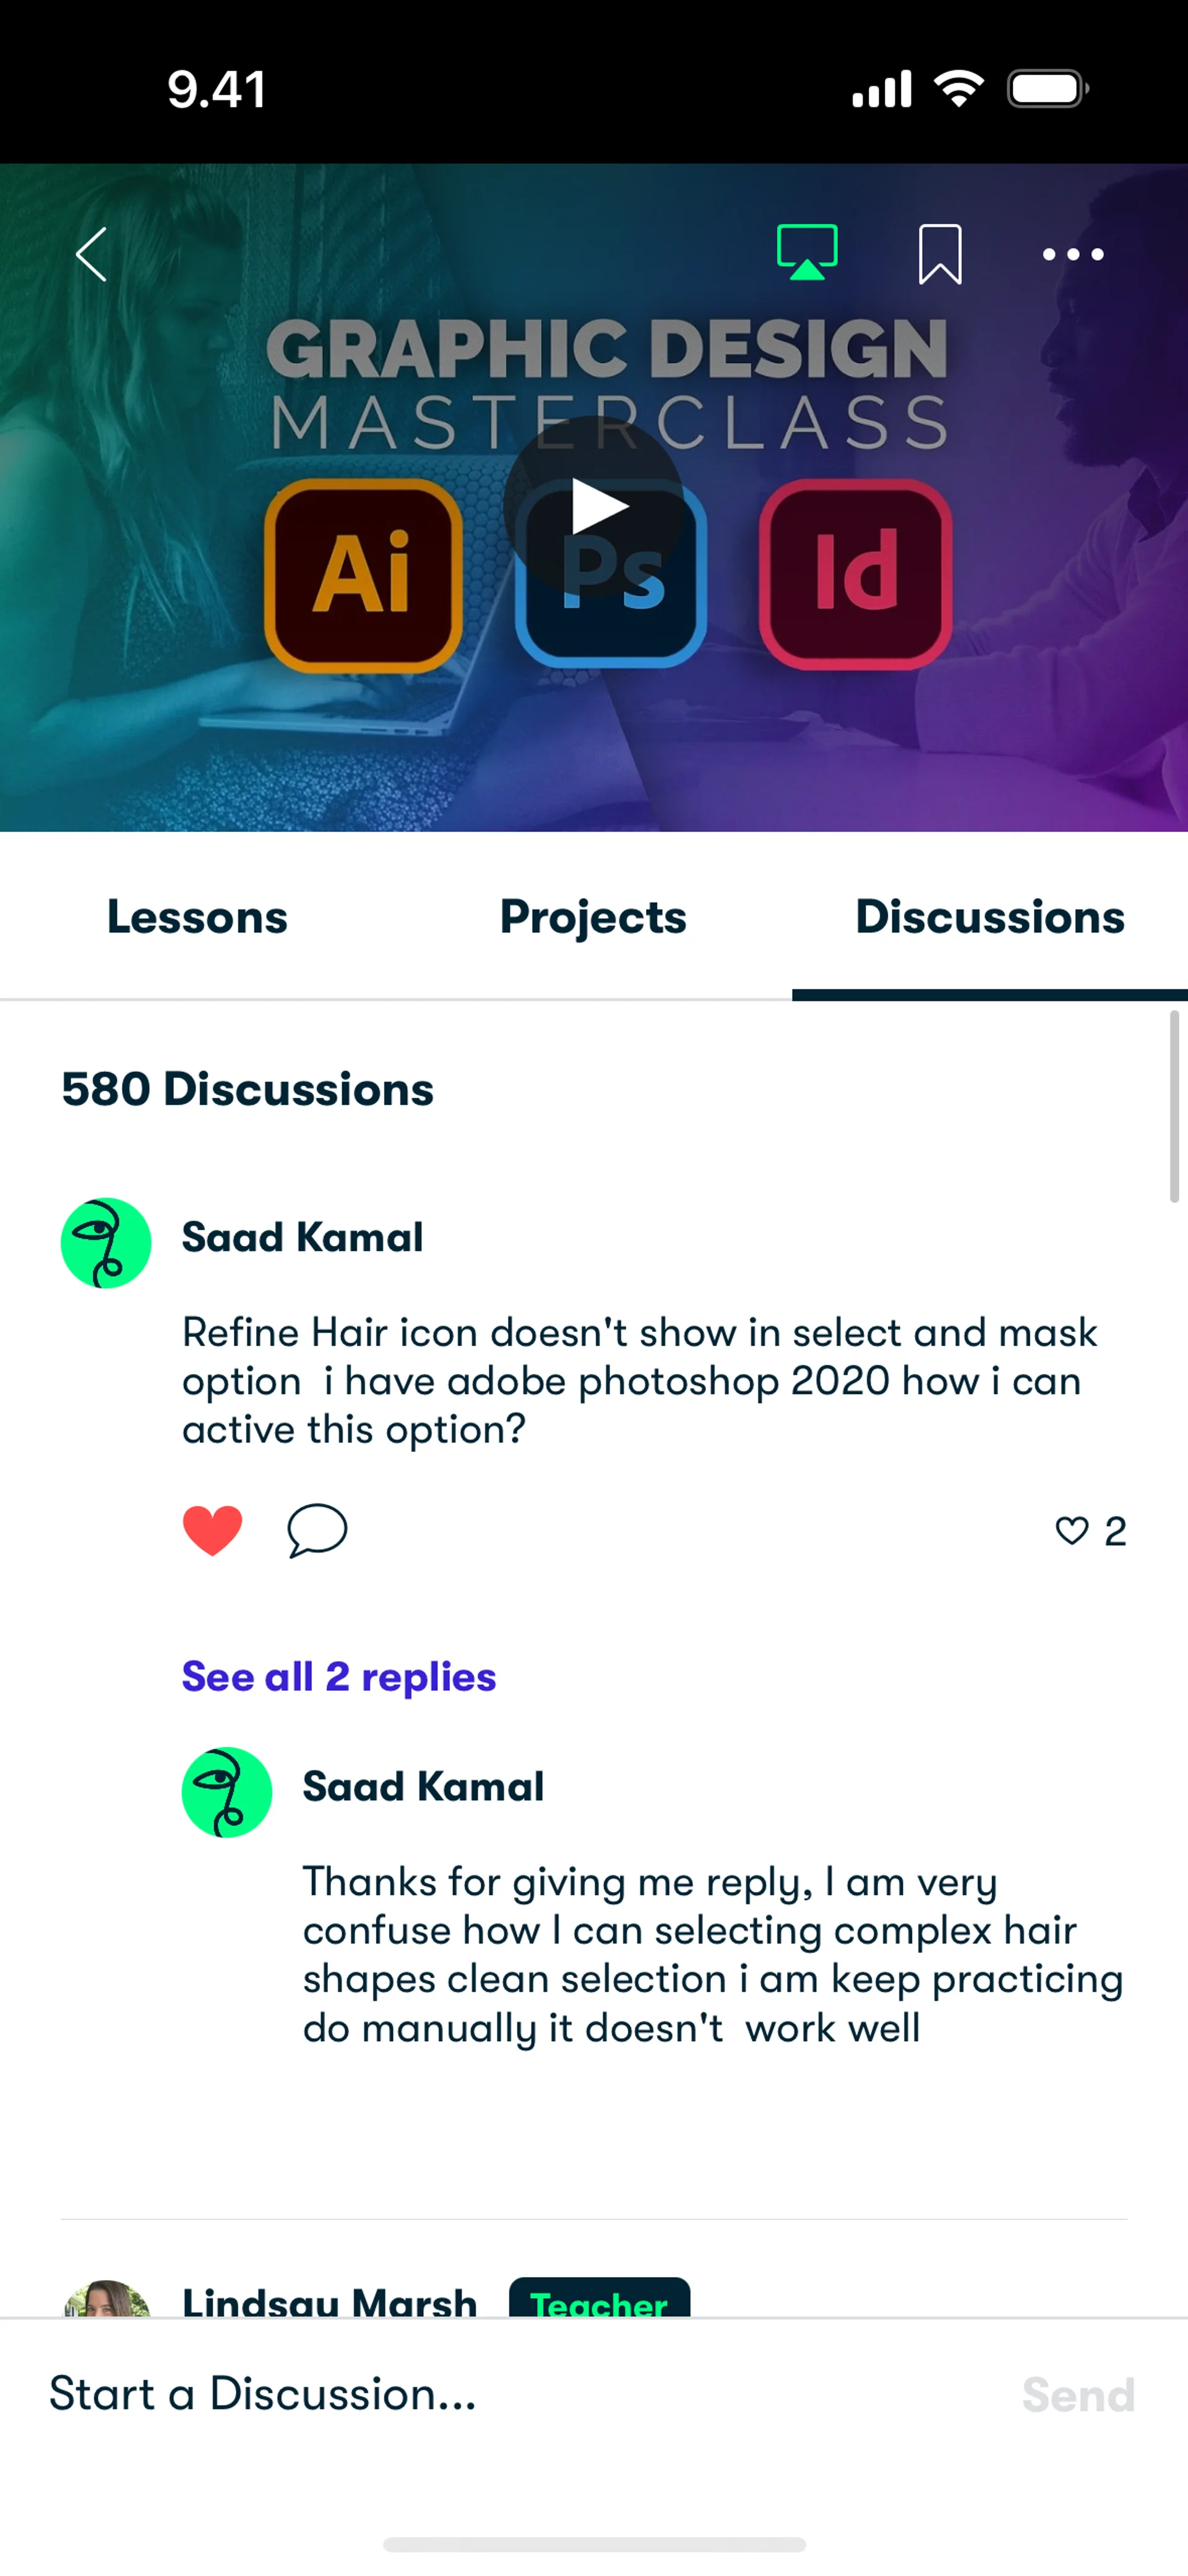Switch to the Projects tab

click(x=593, y=917)
